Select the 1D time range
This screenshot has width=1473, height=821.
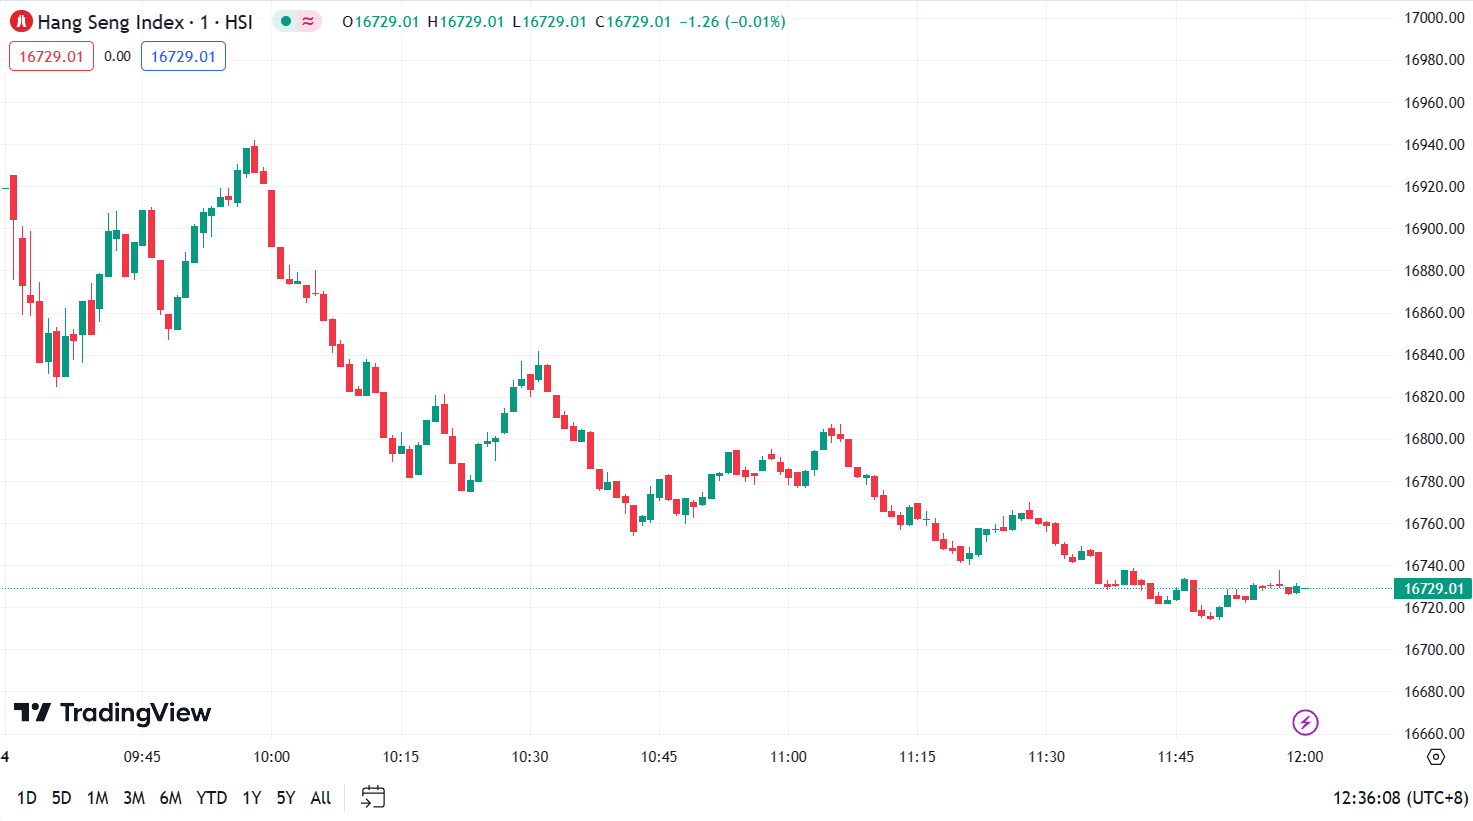pyautogui.click(x=27, y=798)
